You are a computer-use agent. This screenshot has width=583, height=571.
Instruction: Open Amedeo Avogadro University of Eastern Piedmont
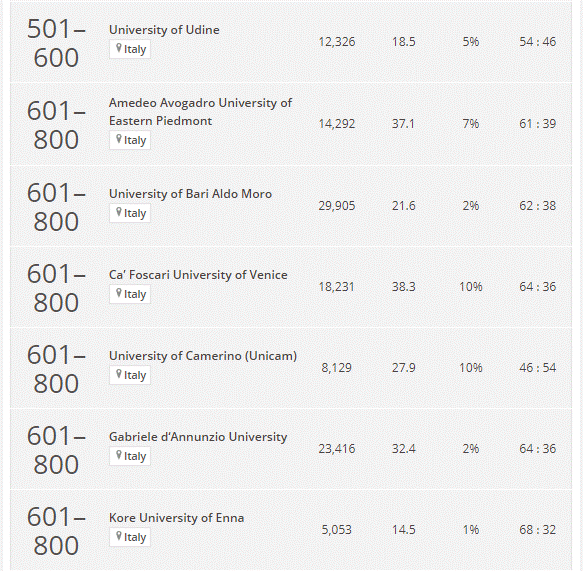coord(200,112)
